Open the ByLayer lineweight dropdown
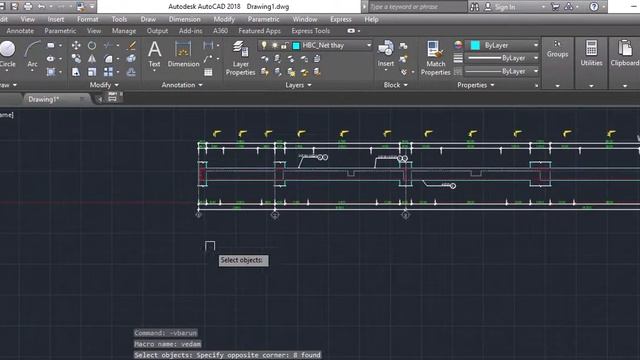 536,58
